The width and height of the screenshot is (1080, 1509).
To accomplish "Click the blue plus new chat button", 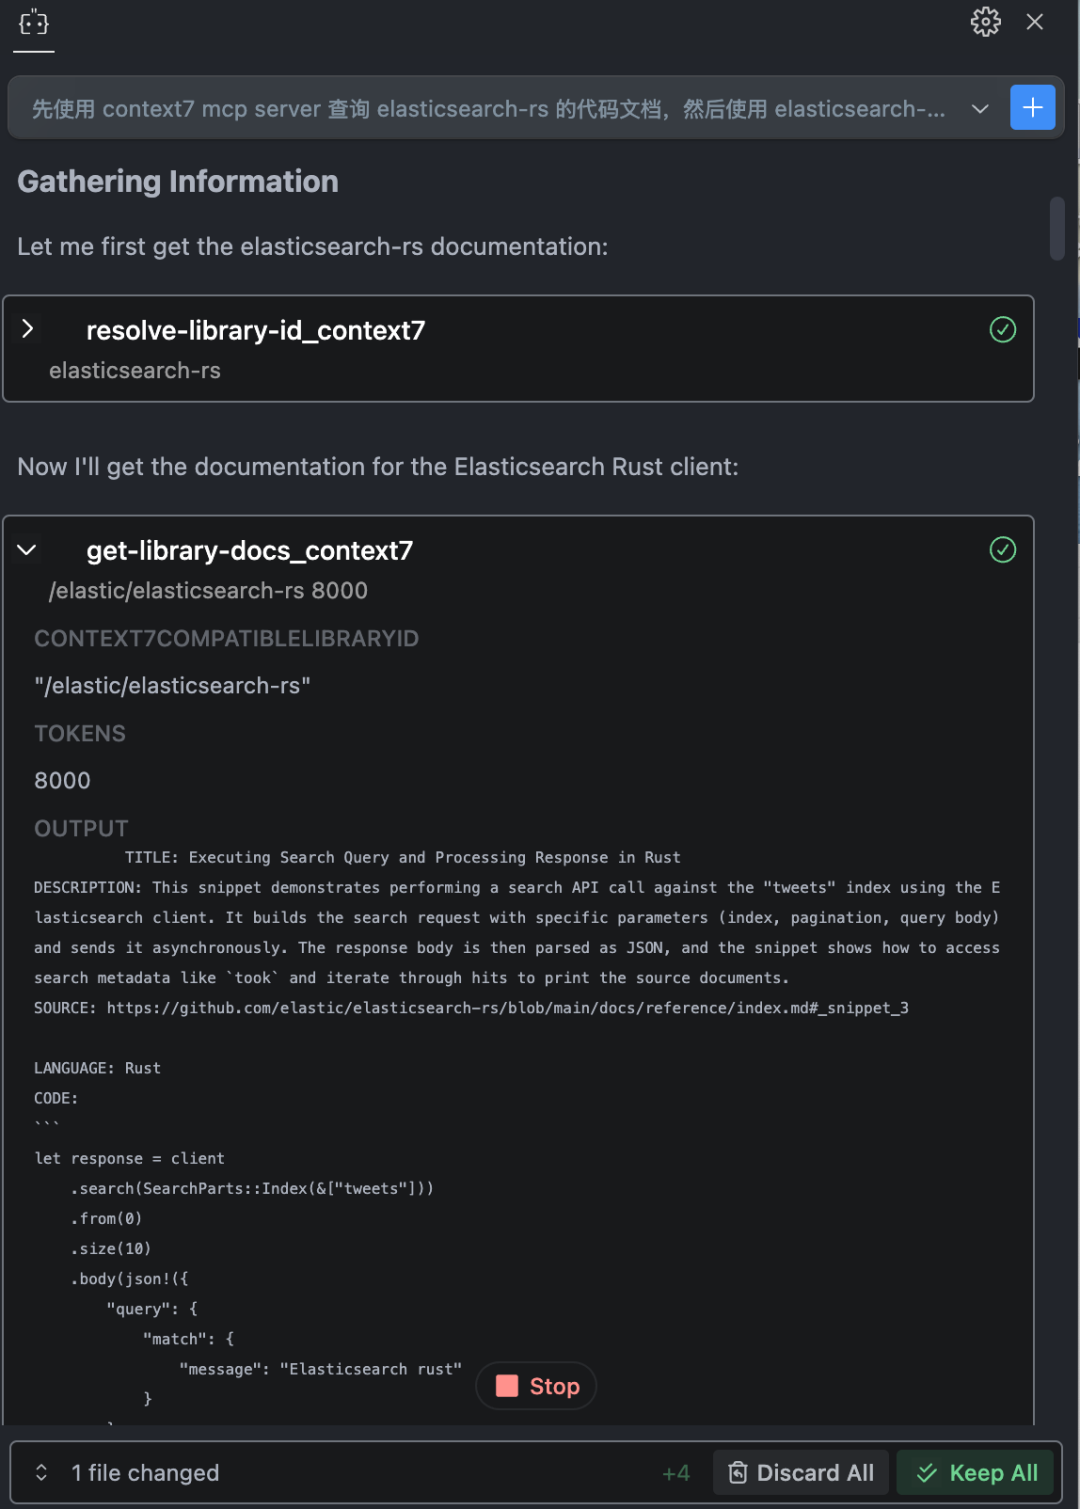I will [x=1032, y=108].
